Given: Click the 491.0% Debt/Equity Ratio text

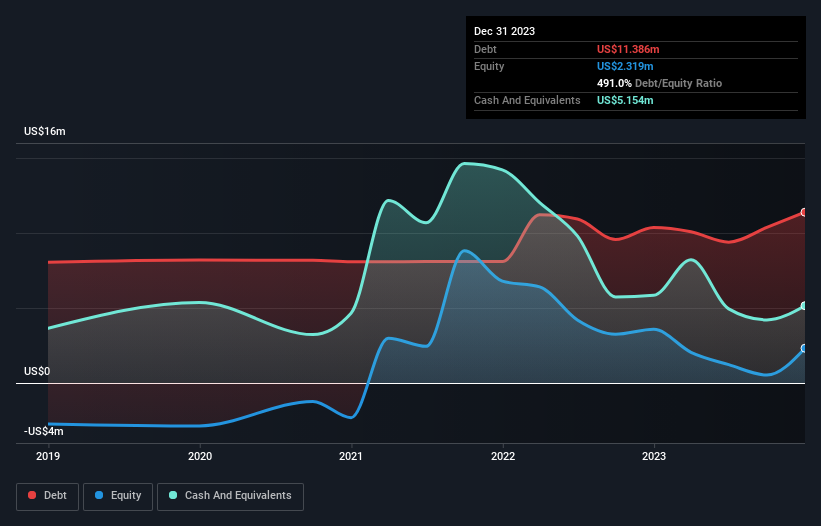Looking at the screenshot, I should 659,83.
